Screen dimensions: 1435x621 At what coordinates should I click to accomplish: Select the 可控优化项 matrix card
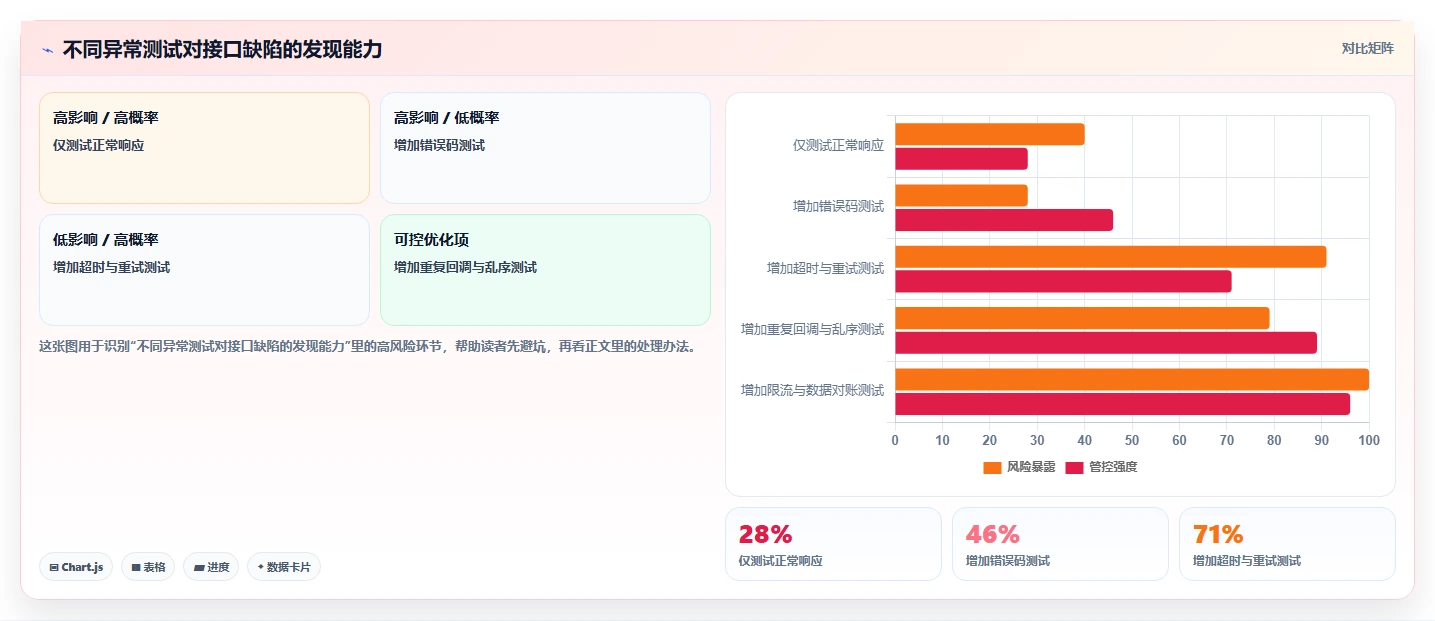pyautogui.click(x=545, y=270)
